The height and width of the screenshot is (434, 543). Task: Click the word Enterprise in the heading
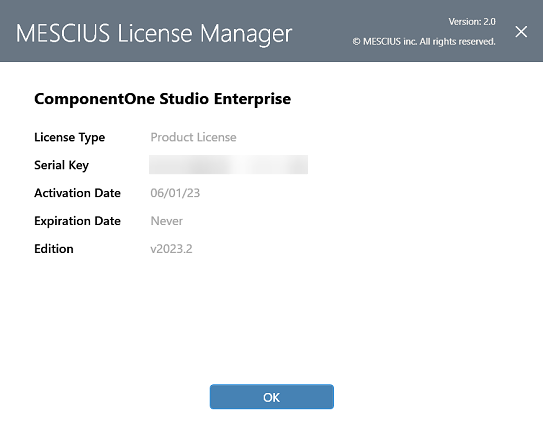[x=252, y=99]
